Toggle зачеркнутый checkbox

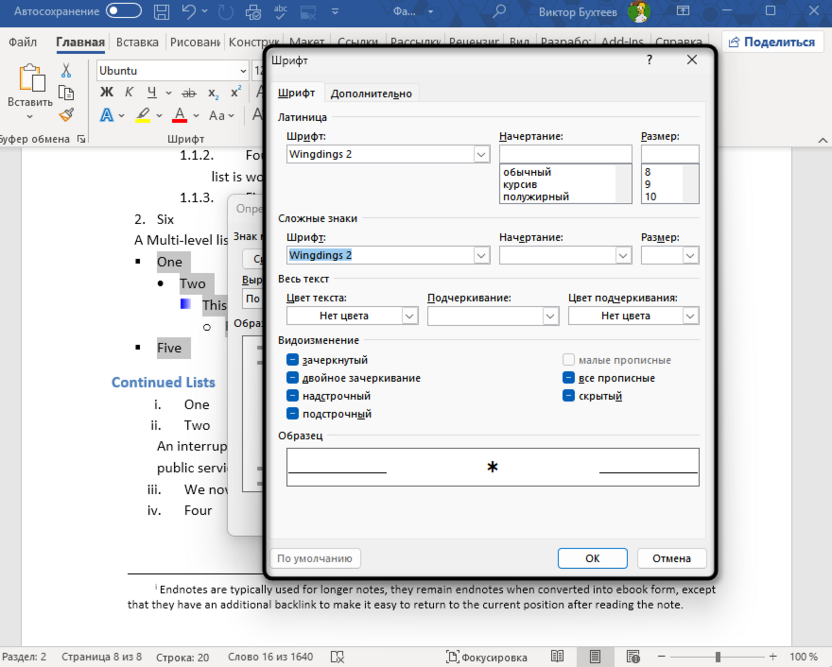292,360
